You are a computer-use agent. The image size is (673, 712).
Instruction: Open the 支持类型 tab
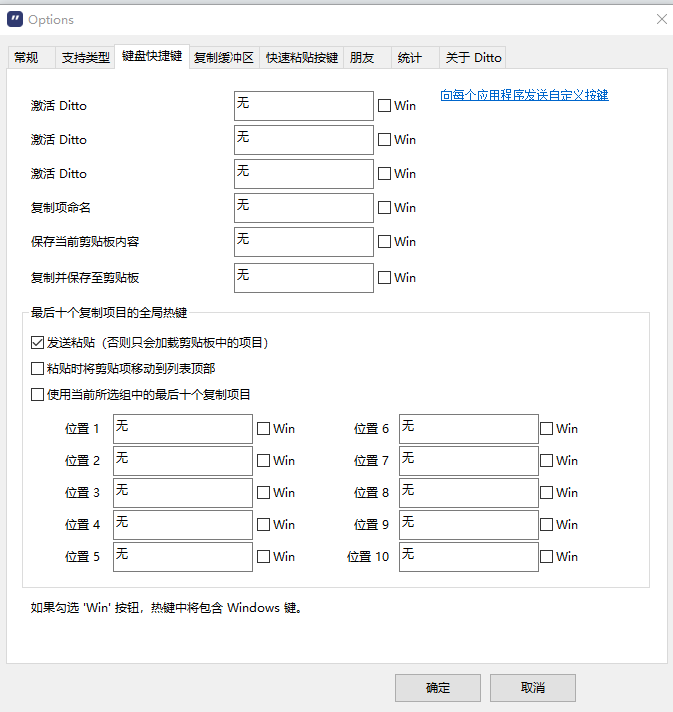[85, 58]
